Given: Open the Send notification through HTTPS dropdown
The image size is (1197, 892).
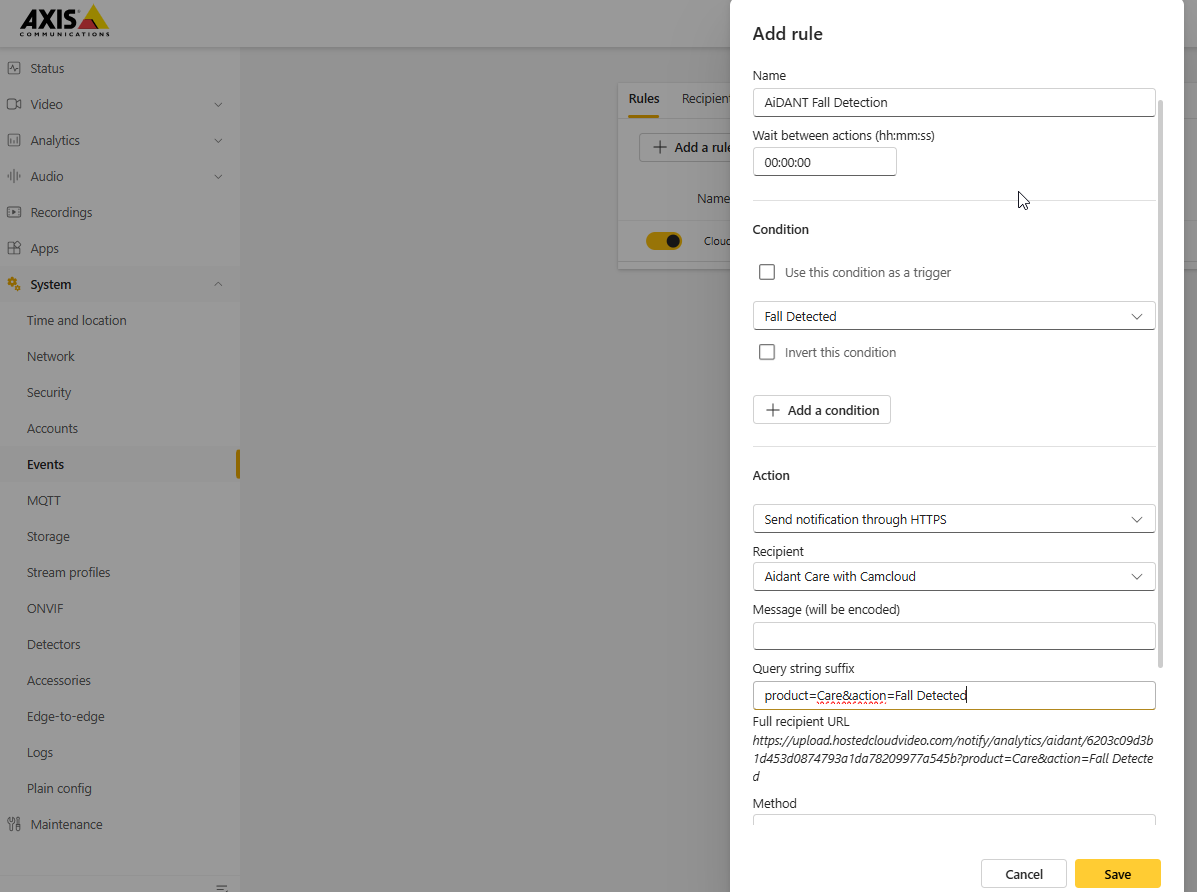Looking at the screenshot, I should tap(953, 519).
